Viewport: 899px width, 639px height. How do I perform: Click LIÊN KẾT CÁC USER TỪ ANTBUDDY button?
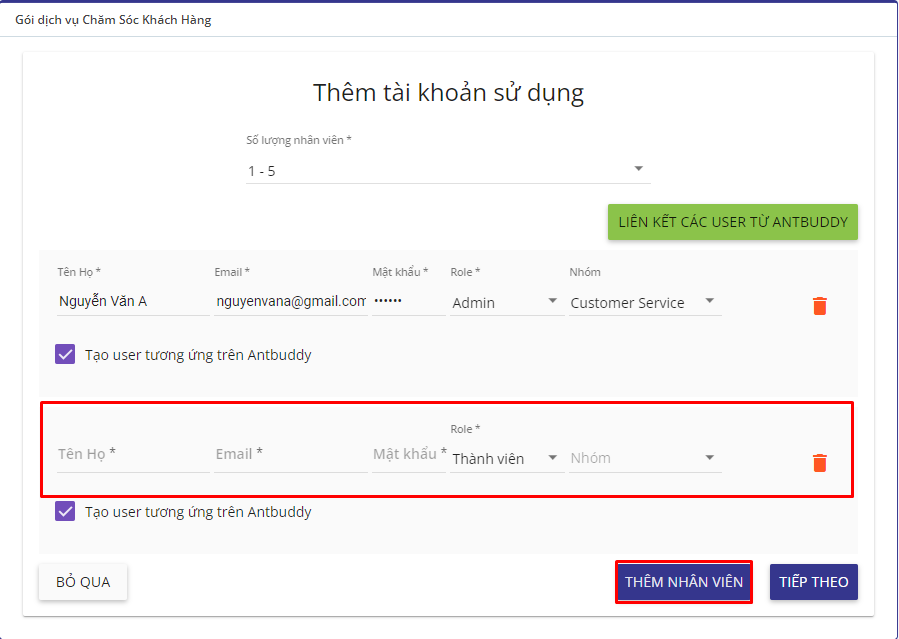click(x=733, y=222)
